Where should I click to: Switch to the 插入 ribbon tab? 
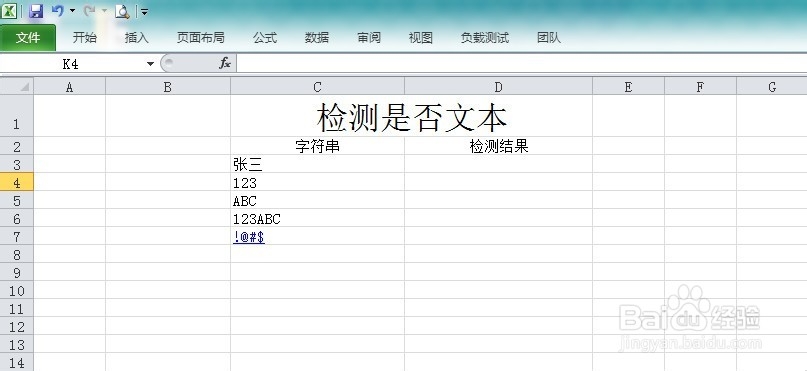pos(136,38)
